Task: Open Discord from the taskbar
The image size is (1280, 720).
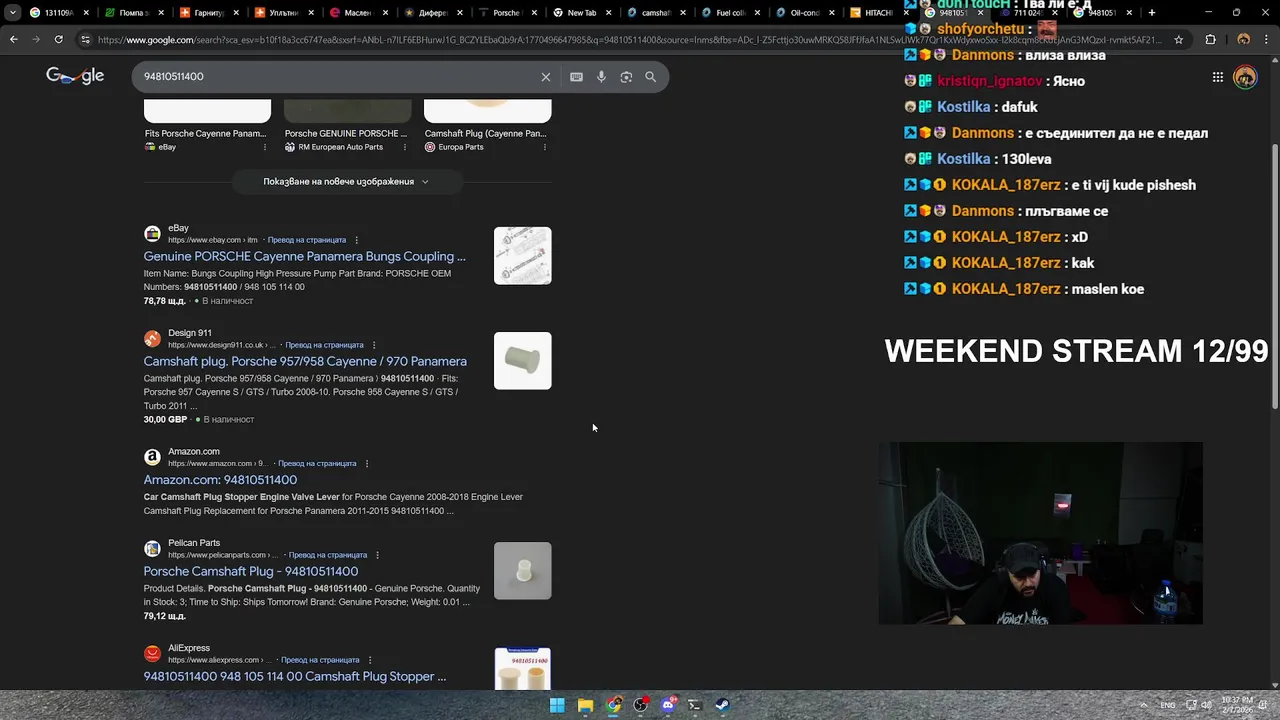Action: tap(668, 705)
